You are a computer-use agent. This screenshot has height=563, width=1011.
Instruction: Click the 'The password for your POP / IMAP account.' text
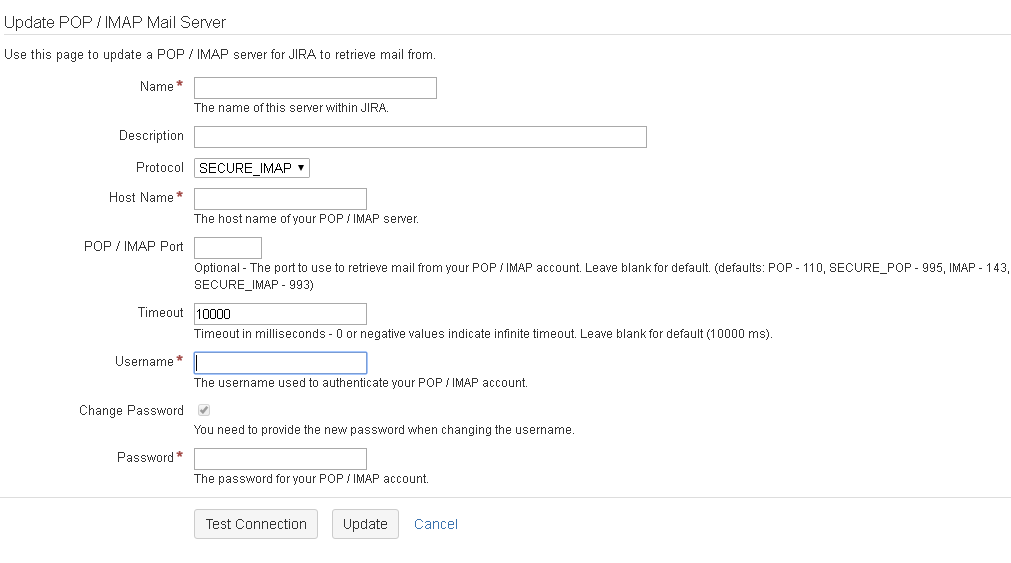pyautogui.click(x=311, y=479)
